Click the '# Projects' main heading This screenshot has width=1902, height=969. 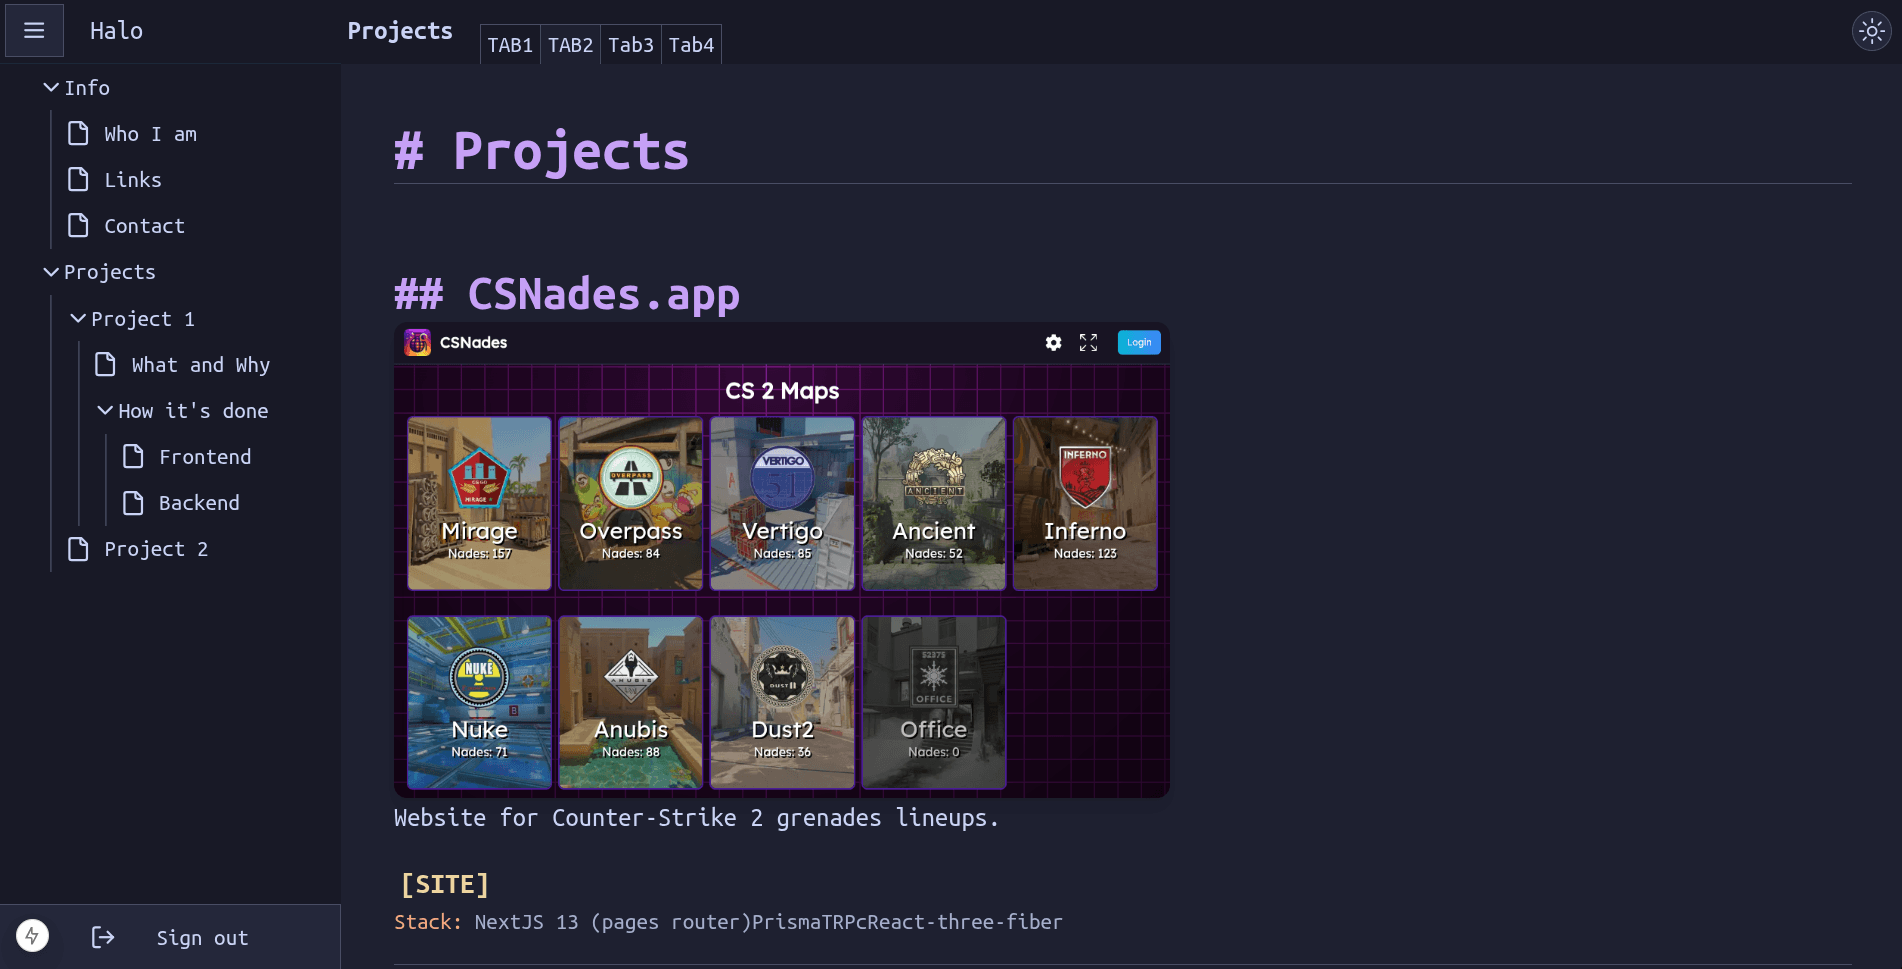[541, 151]
